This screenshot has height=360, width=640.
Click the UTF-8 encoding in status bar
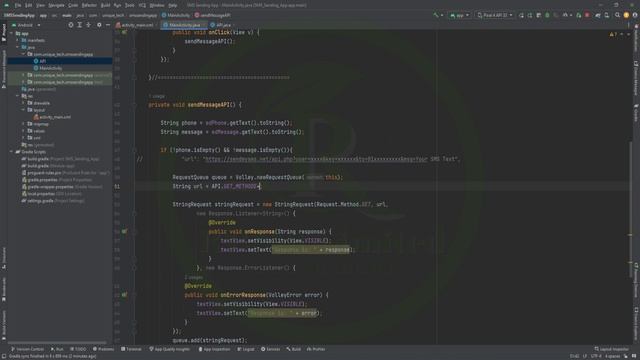[596, 356]
